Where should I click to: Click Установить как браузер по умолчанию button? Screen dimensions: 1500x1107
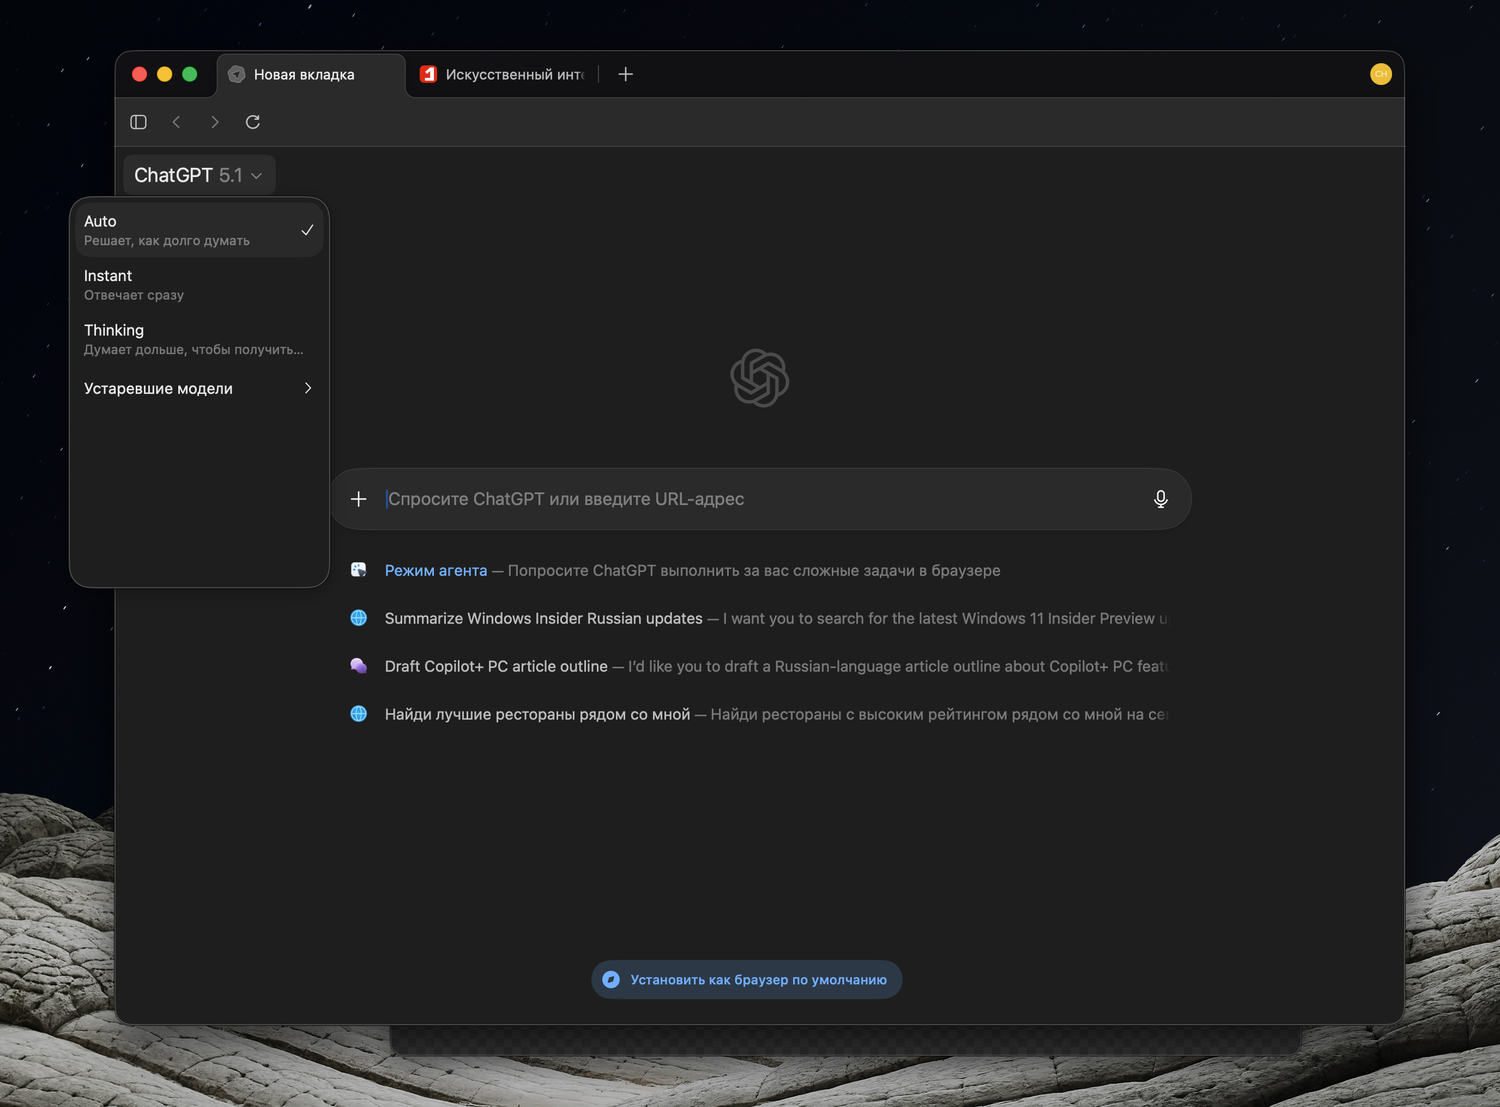(x=747, y=980)
